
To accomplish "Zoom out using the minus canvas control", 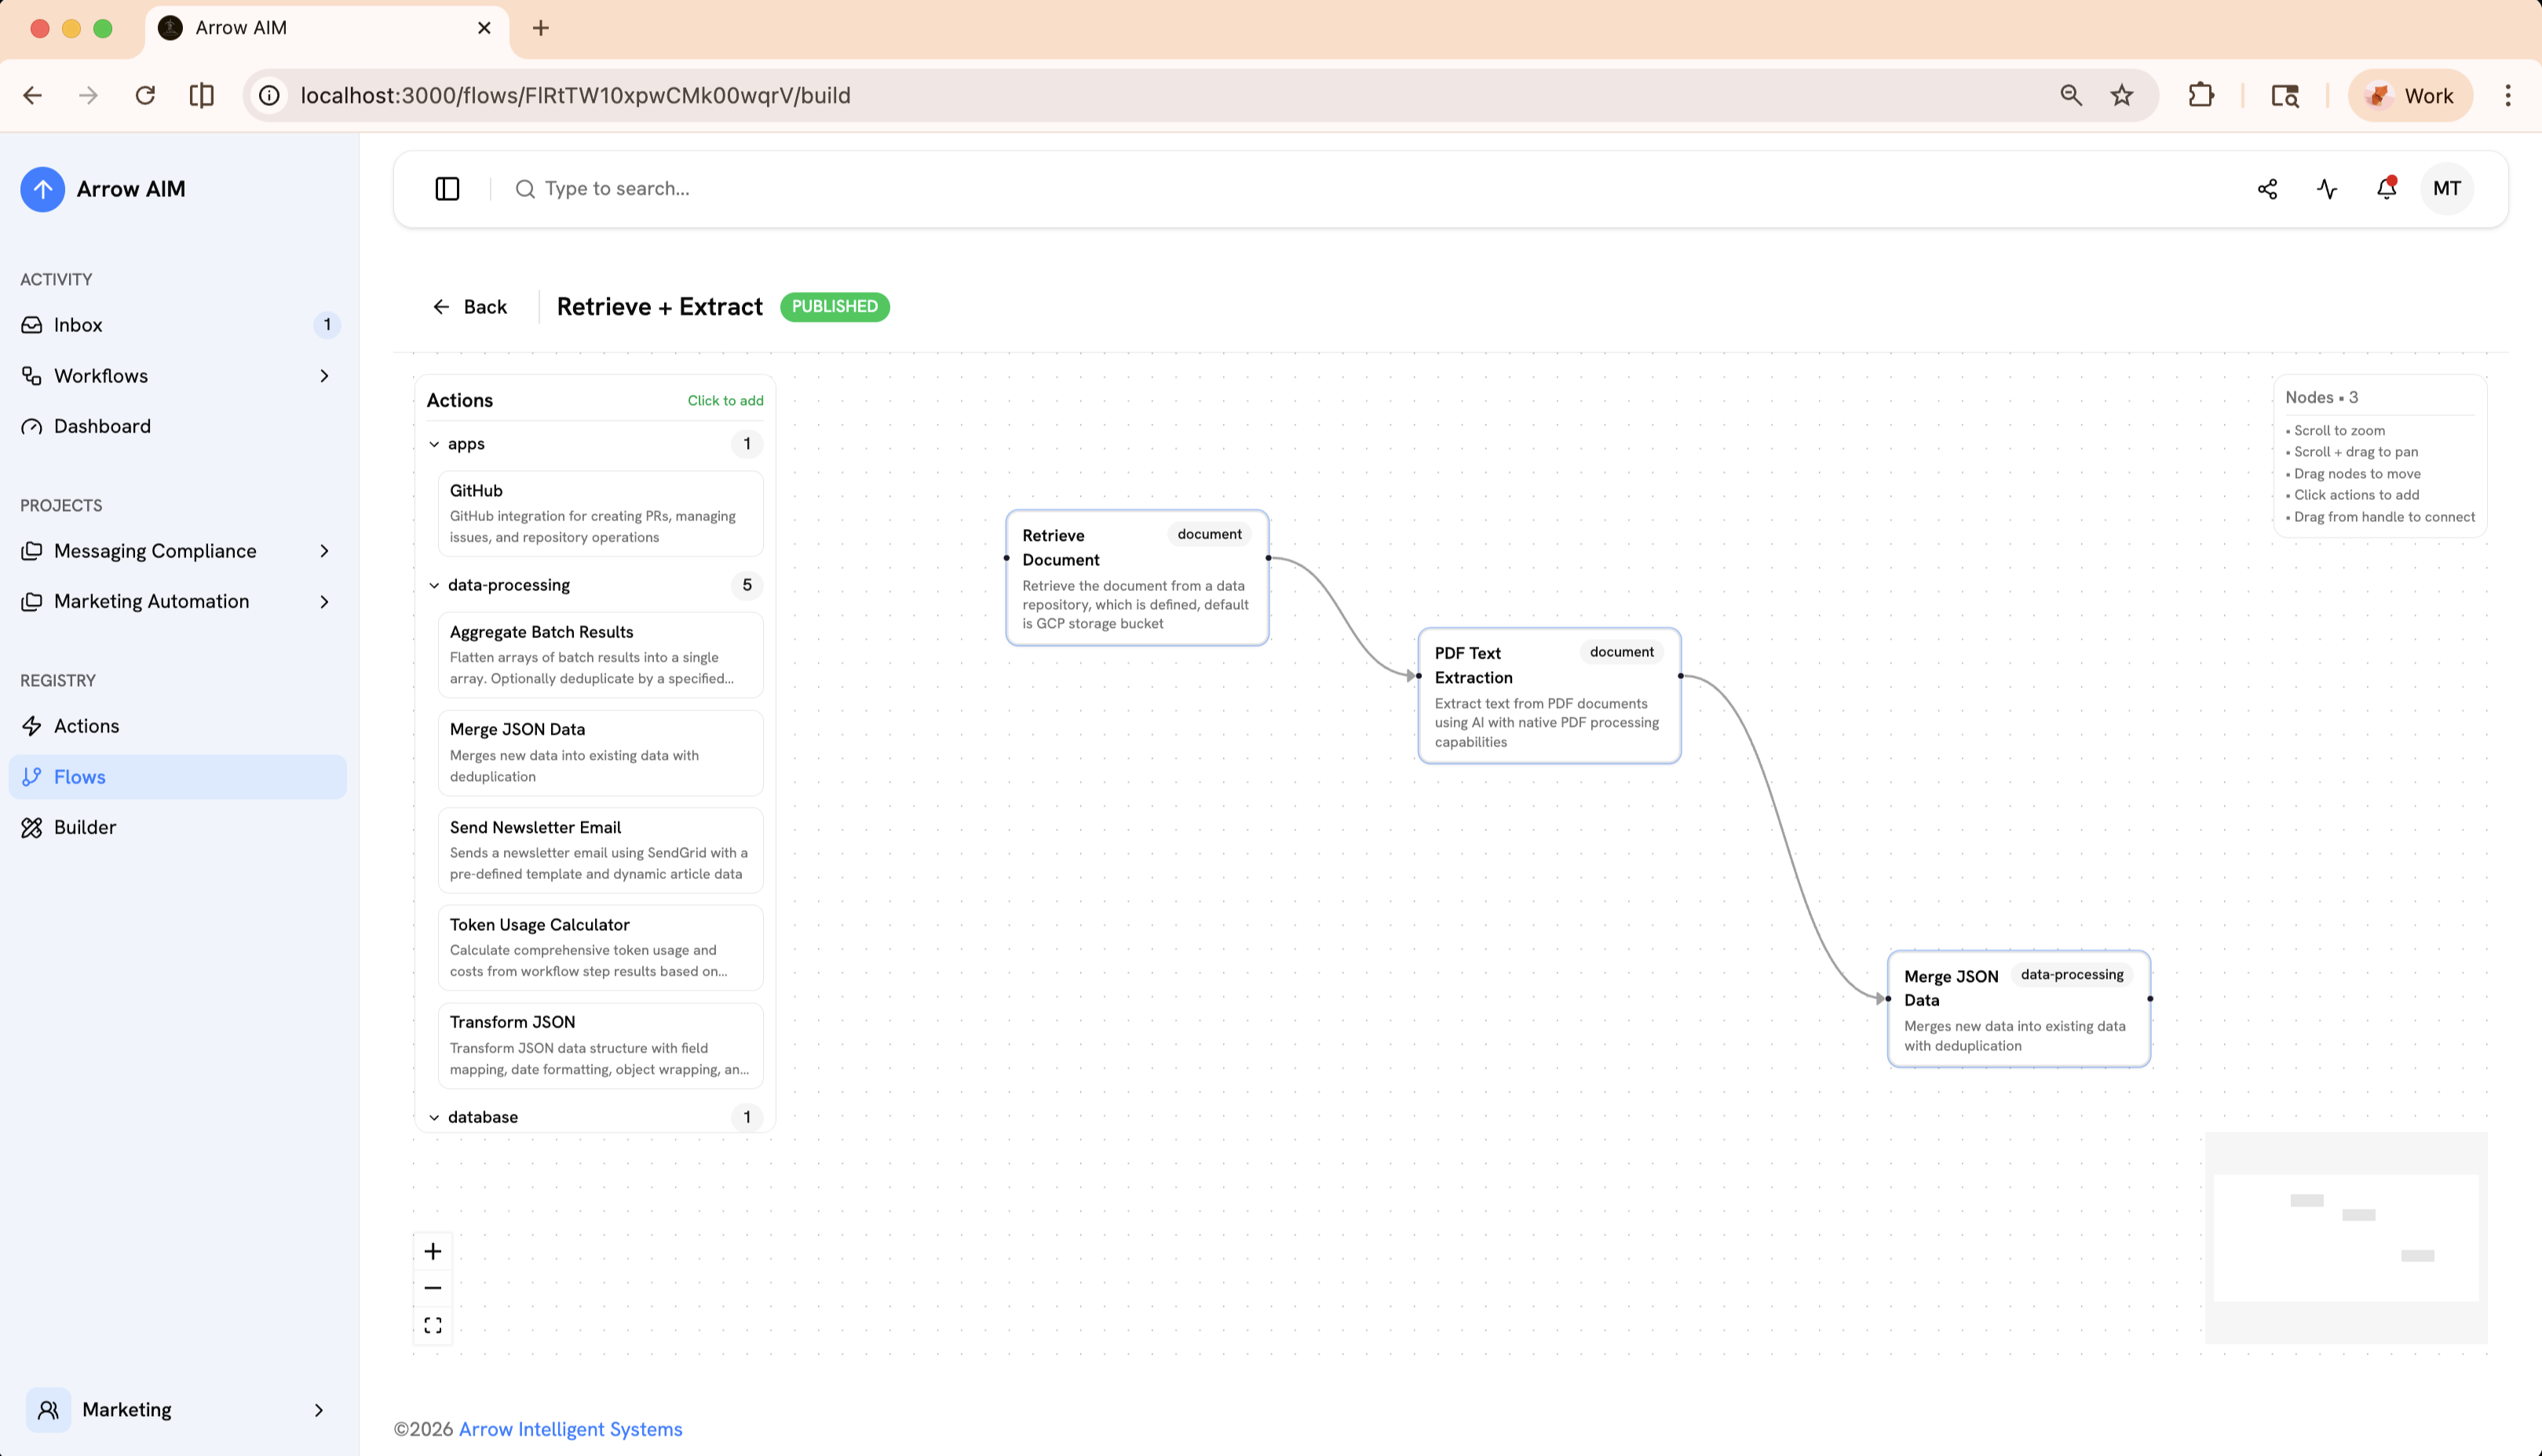I will [x=433, y=1287].
